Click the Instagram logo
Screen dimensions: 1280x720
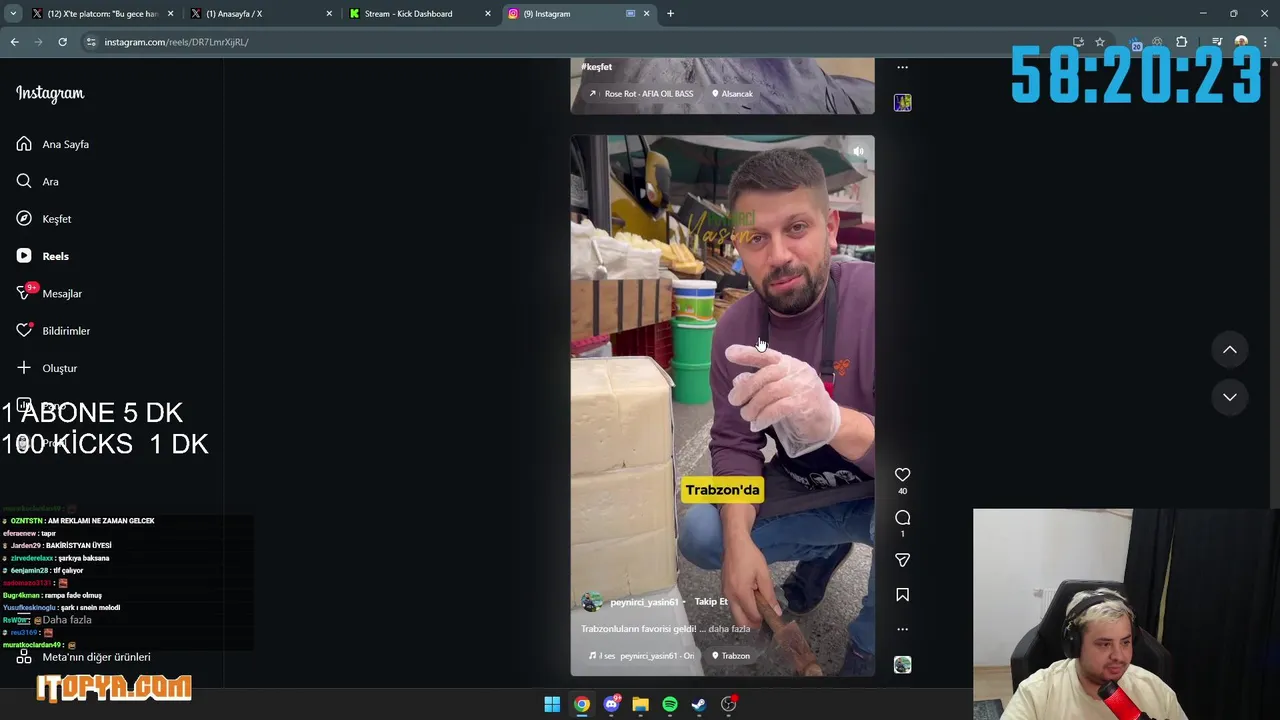coord(50,93)
